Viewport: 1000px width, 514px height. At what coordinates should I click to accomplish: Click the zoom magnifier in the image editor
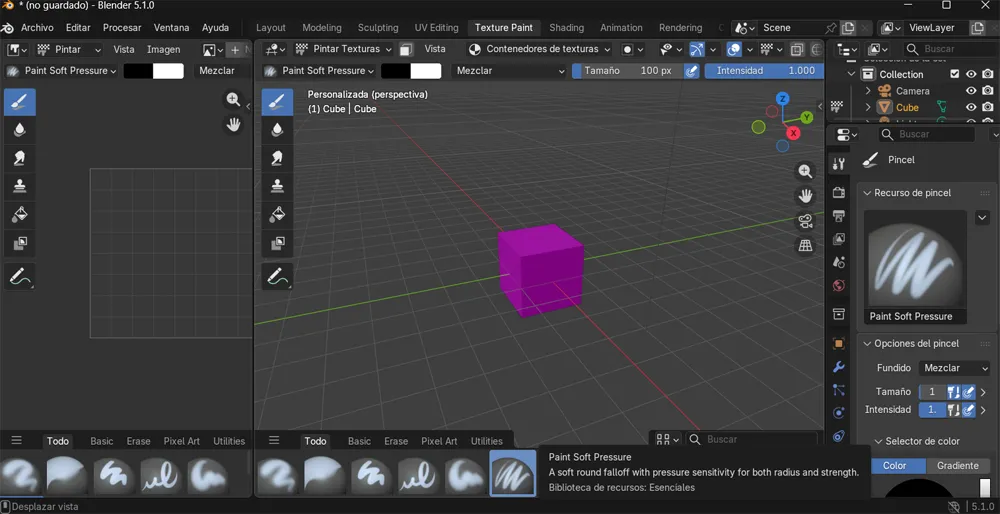pos(233,99)
